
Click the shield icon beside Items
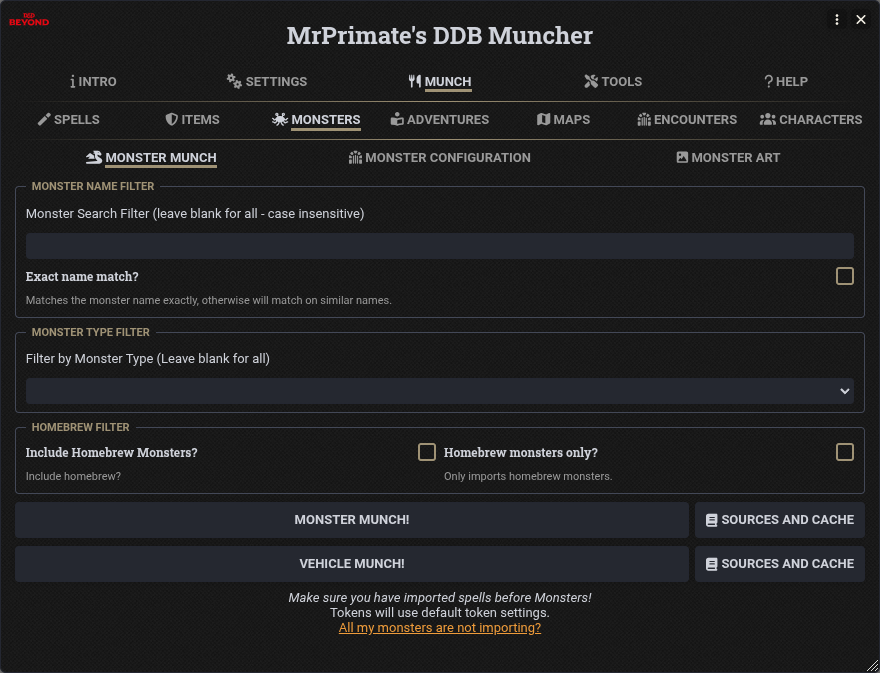[172, 119]
